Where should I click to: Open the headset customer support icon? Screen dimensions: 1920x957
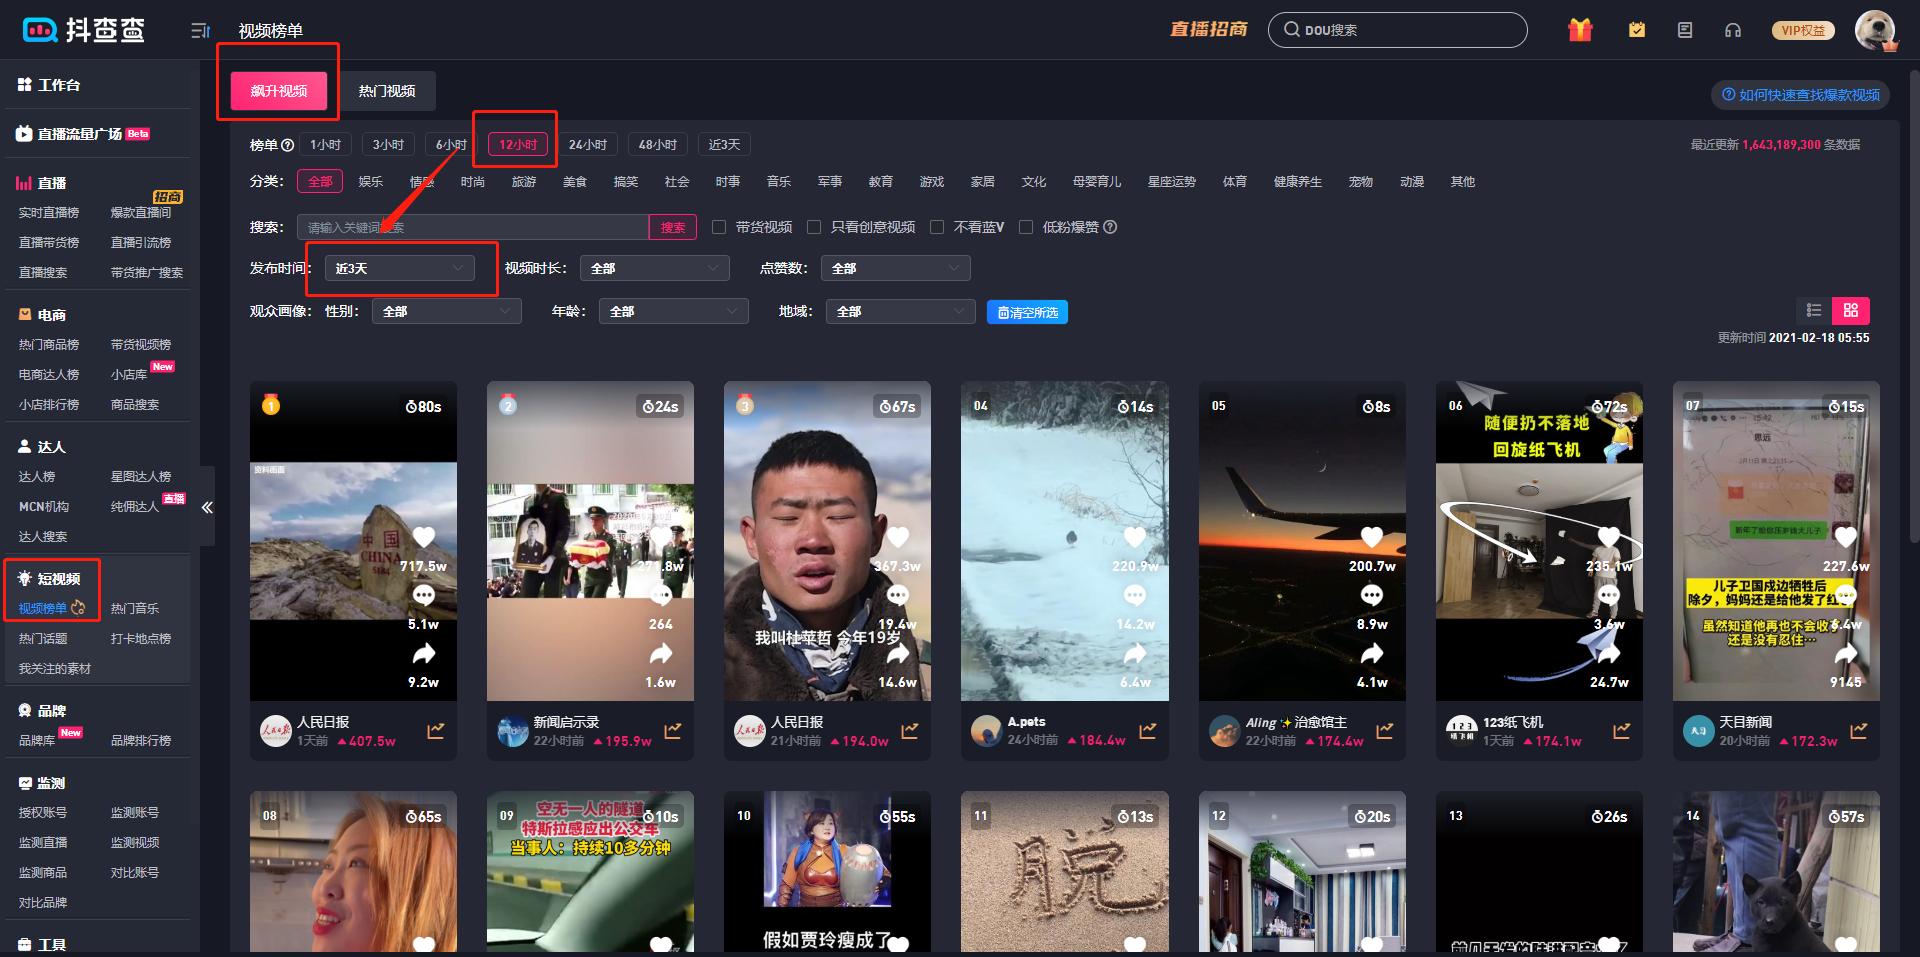1733,30
